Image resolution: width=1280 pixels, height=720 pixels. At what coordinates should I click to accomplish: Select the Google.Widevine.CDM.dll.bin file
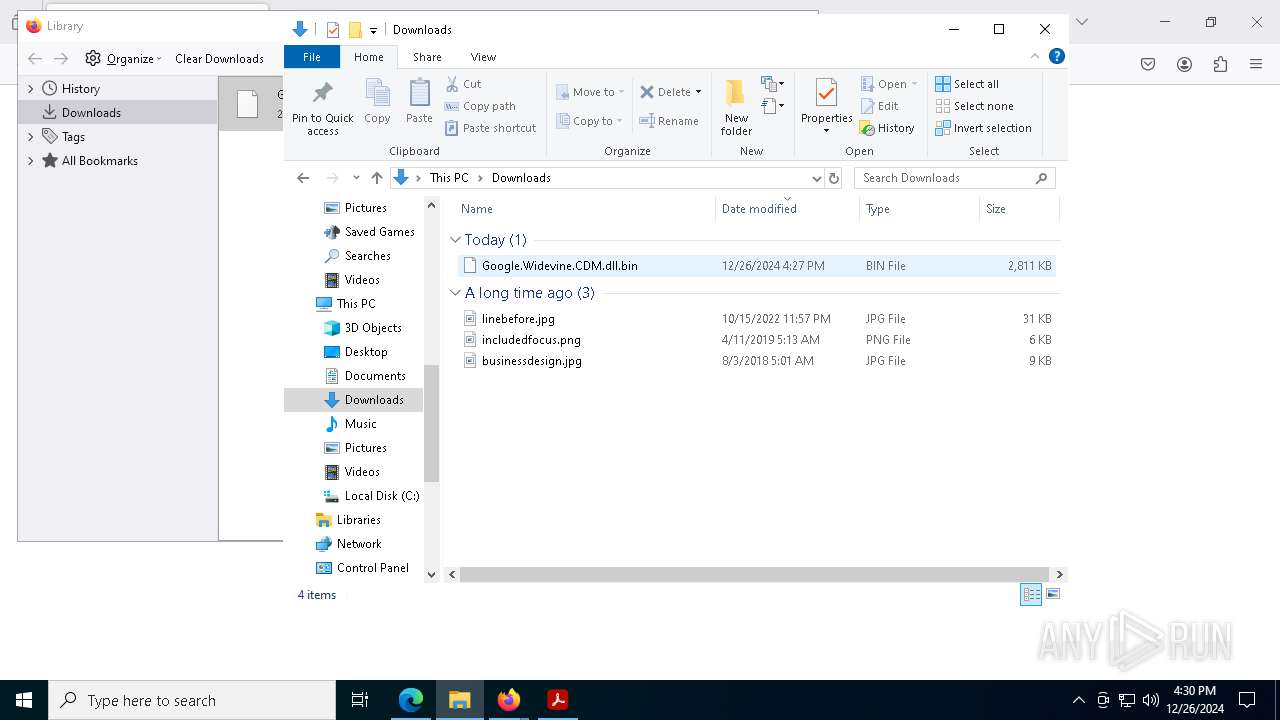(x=756, y=266)
